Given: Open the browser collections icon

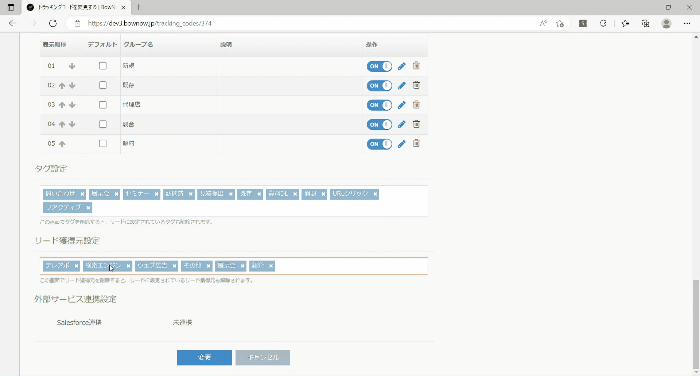Looking at the screenshot, I should pyautogui.click(x=646, y=23).
